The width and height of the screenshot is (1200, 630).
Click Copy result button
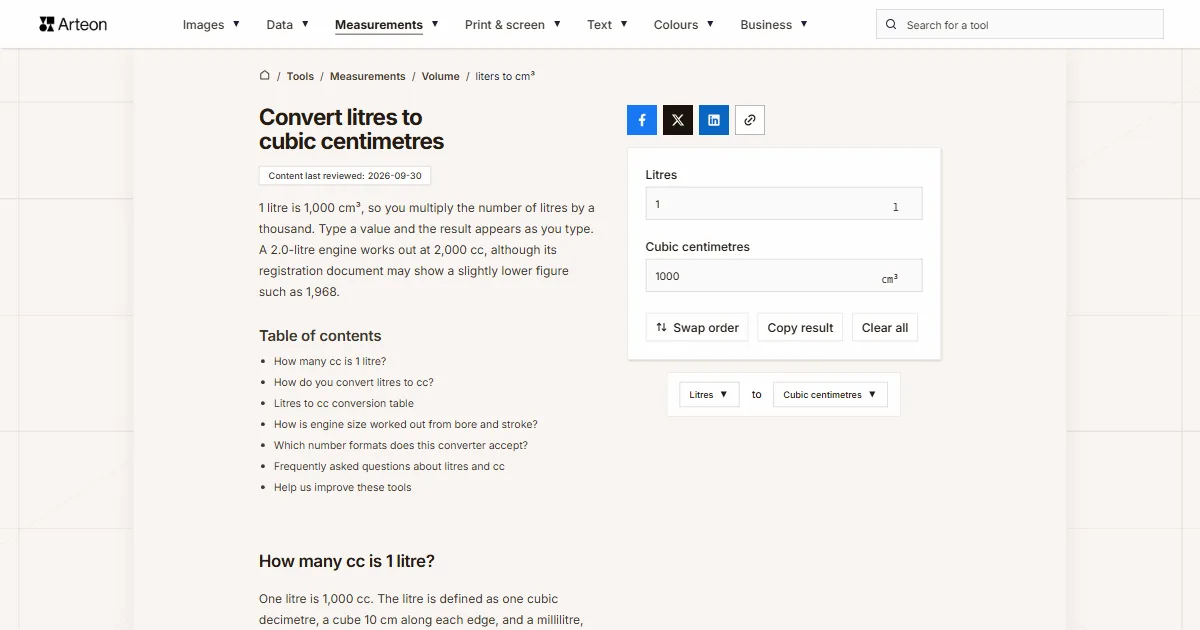click(x=800, y=328)
